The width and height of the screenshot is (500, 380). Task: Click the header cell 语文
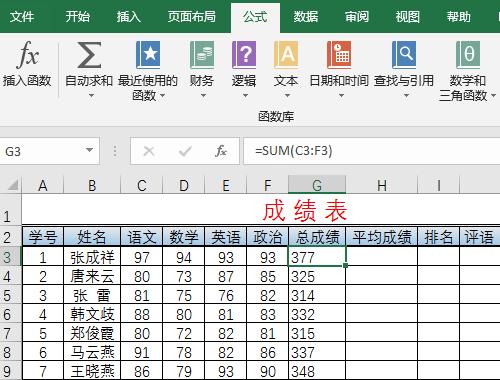coord(142,237)
